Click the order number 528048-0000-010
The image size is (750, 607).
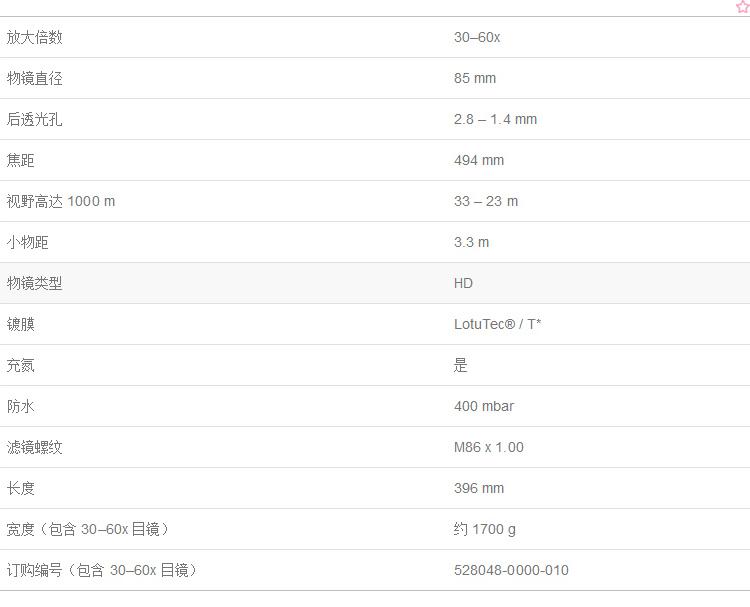[x=511, y=570]
